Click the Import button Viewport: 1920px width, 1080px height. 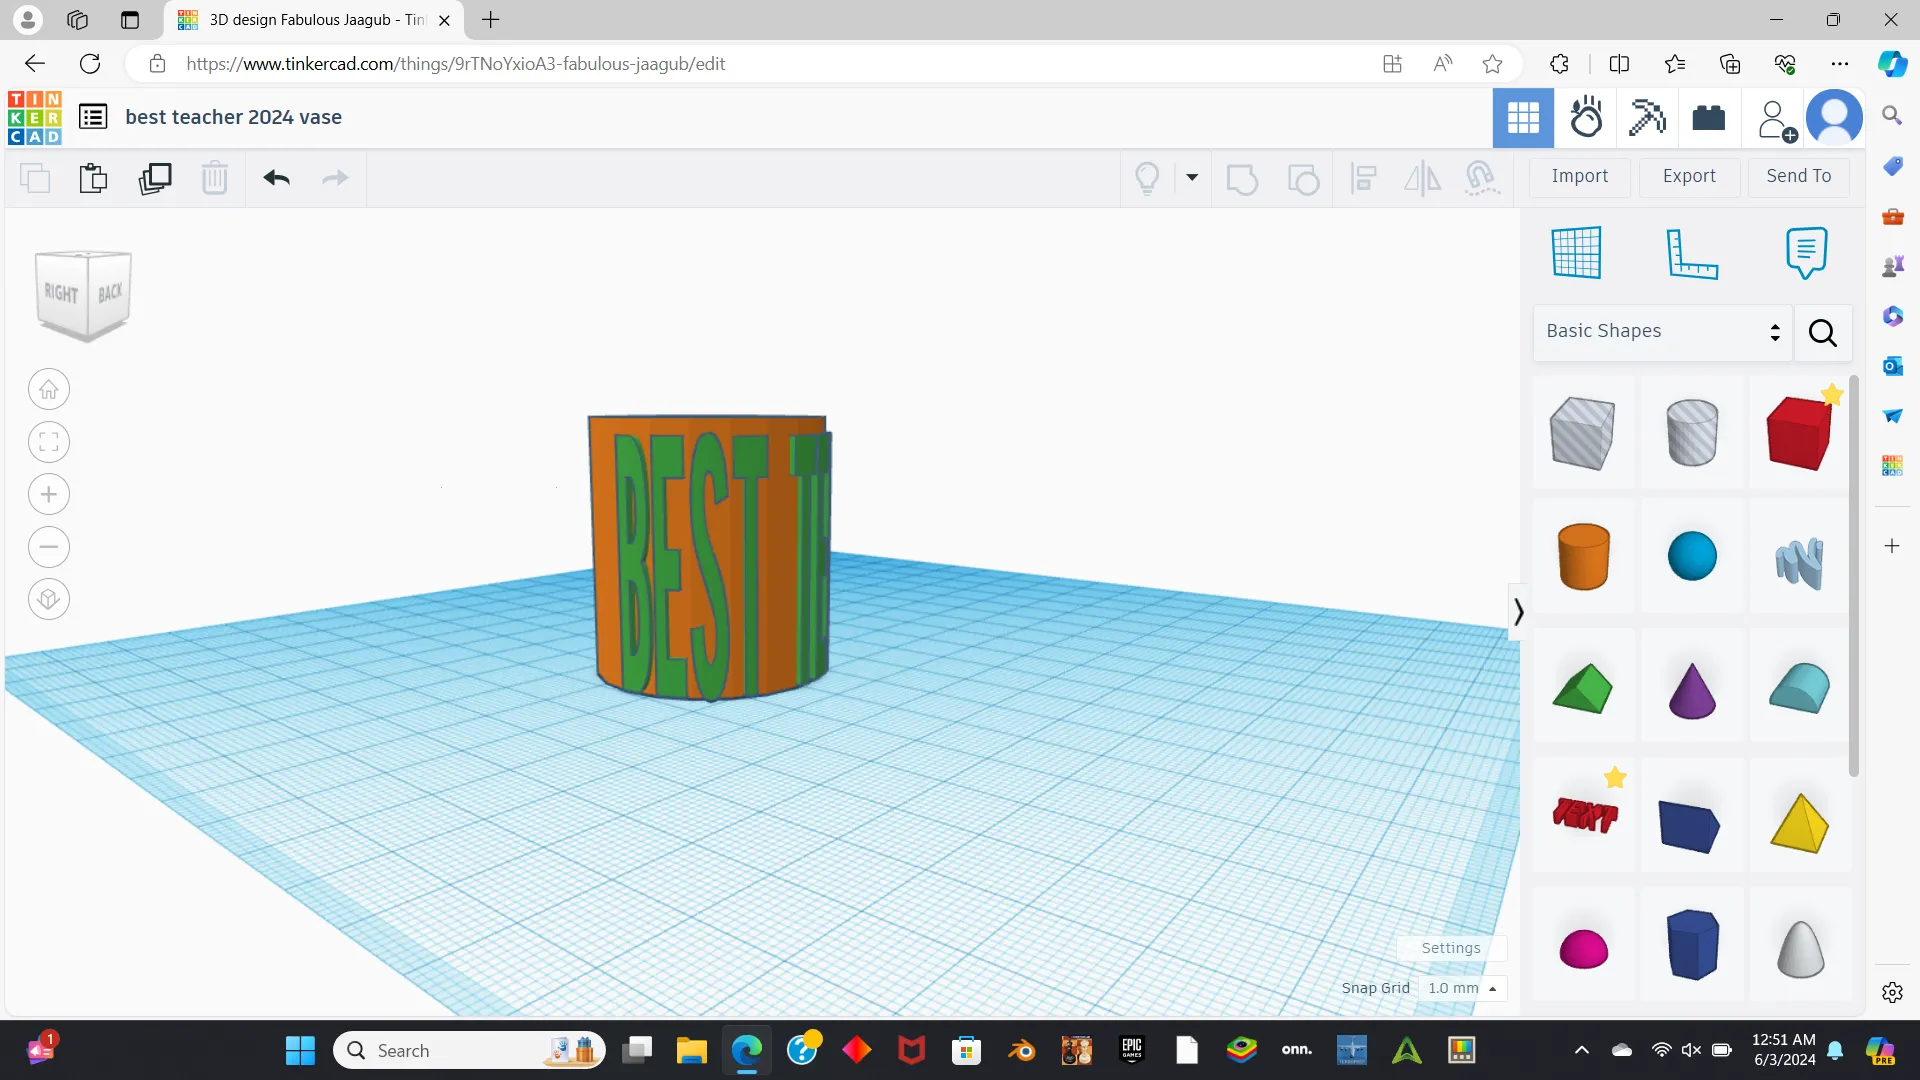pos(1580,177)
